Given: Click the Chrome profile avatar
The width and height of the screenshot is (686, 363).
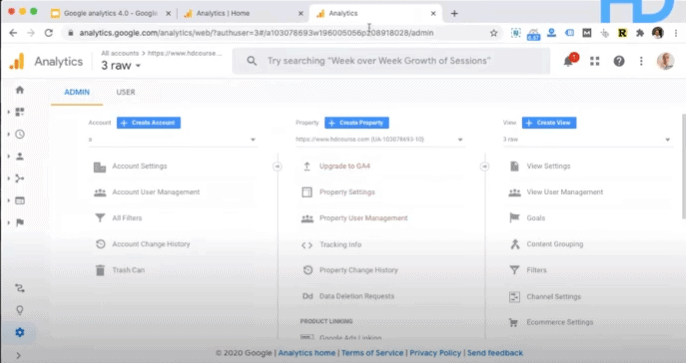Looking at the screenshot, I should coord(658,33).
